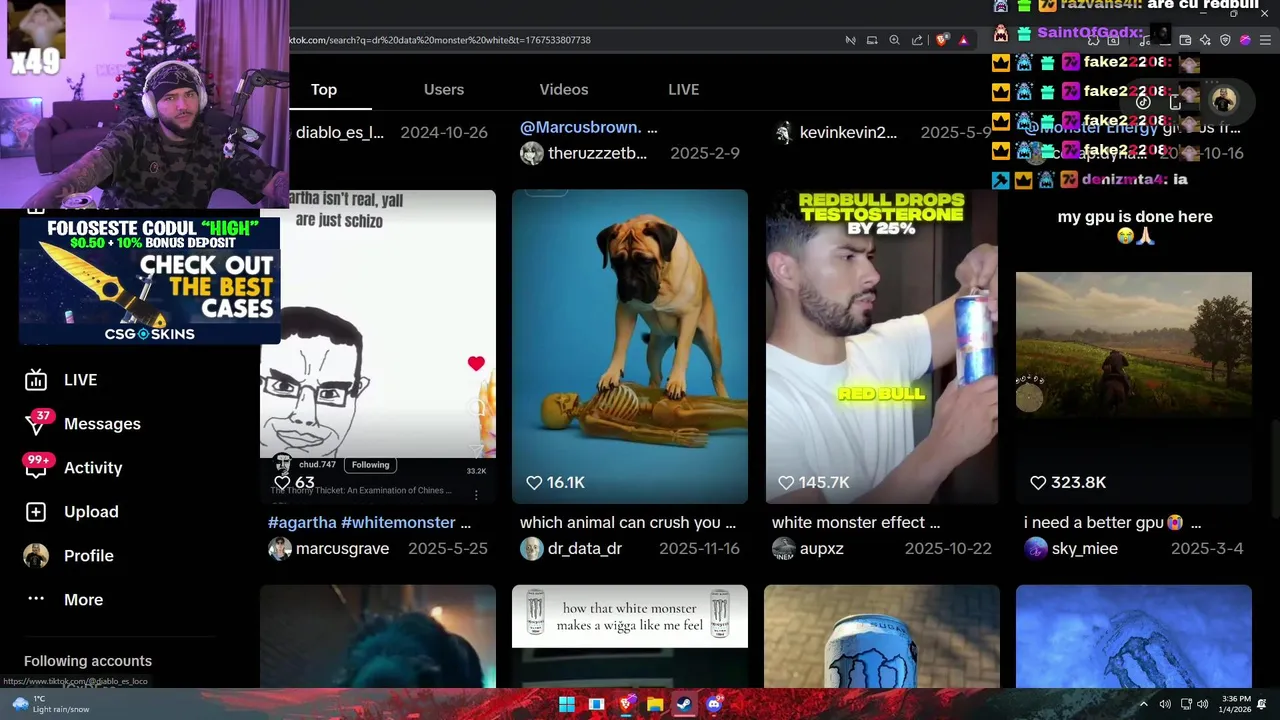The height and width of the screenshot is (720, 1280).
Task: Click the zoom magnifier icon in address bar
Action: tap(894, 40)
